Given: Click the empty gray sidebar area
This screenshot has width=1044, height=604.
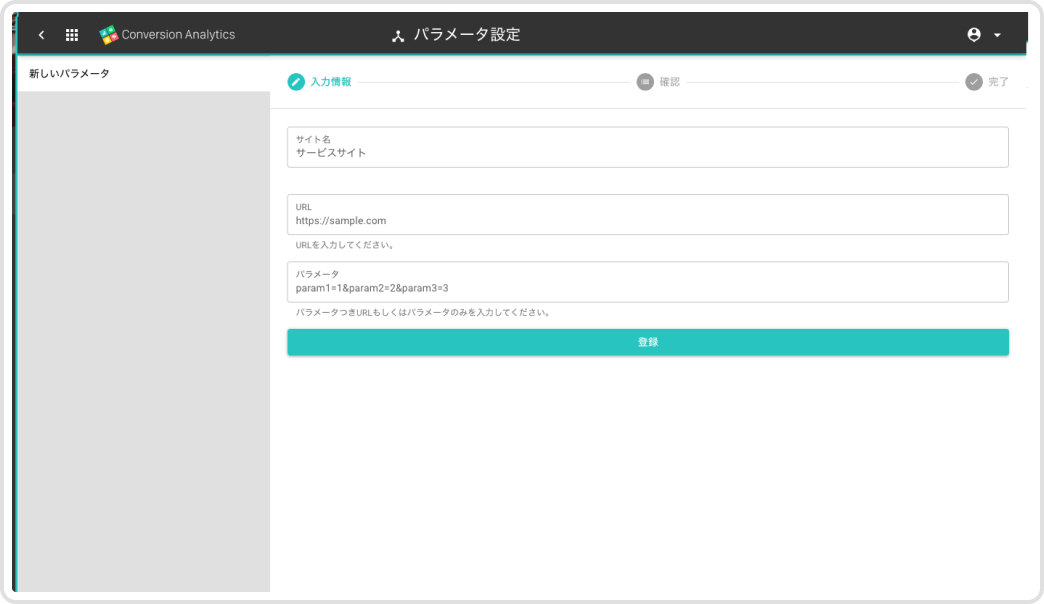Looking at the screenshot, I should point(143,340).
